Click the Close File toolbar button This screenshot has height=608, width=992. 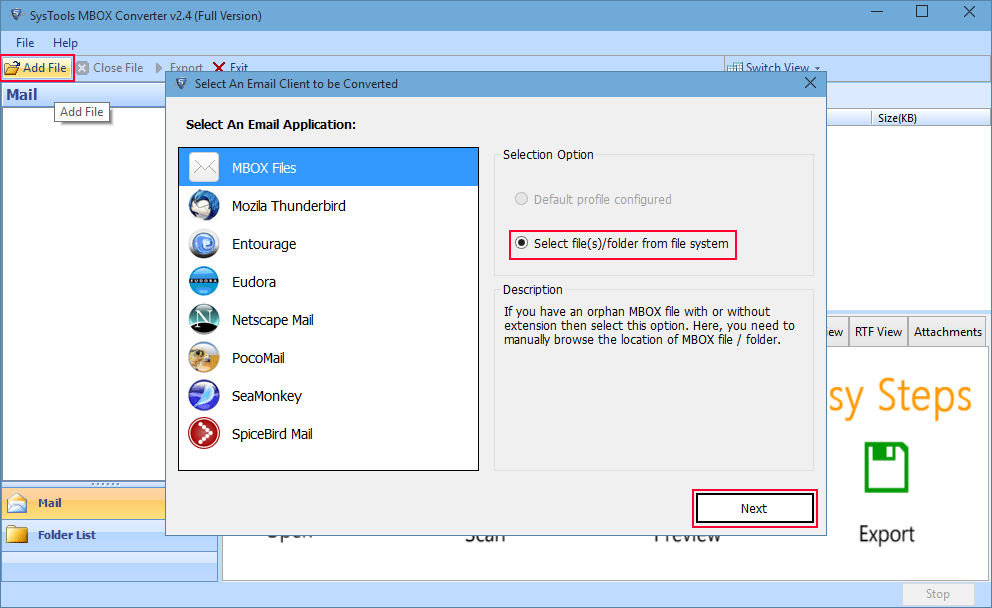point(110,68)
